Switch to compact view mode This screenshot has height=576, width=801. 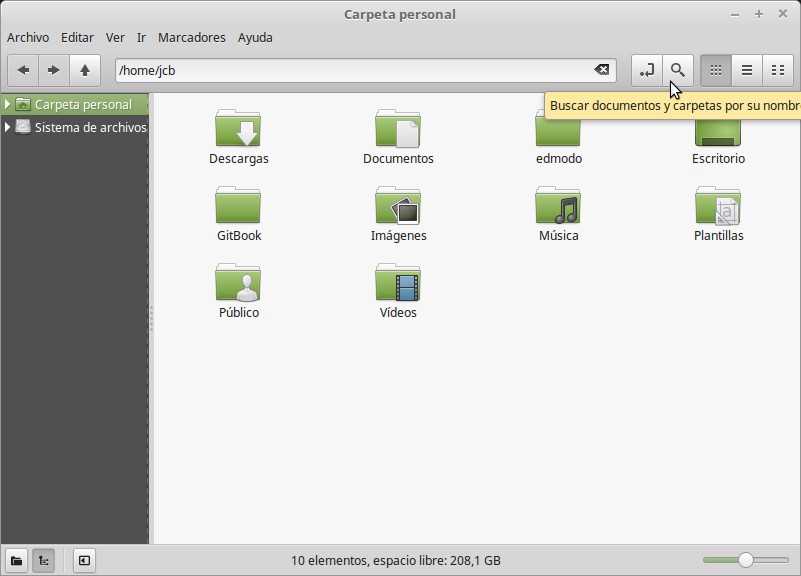coord(779,70)
